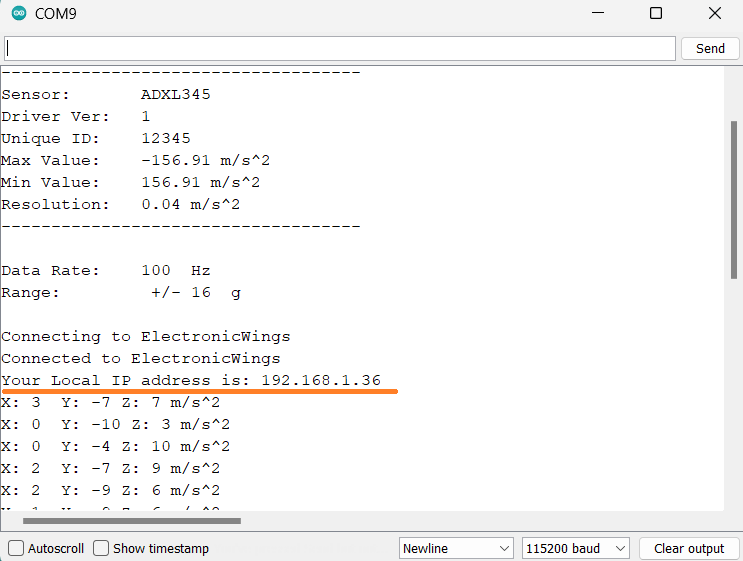The height and width of the screenshot is (561, 743).
Task: Click the Clear output button
Action: [689, 548]
